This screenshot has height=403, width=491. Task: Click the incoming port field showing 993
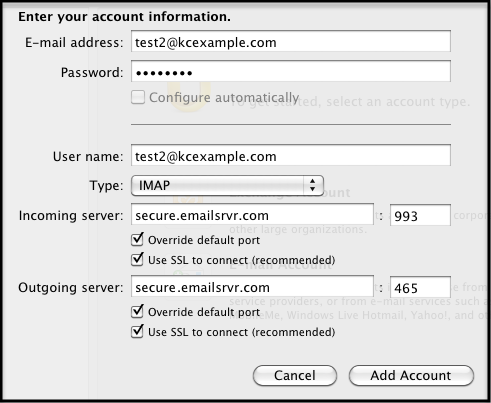point(420,215)
